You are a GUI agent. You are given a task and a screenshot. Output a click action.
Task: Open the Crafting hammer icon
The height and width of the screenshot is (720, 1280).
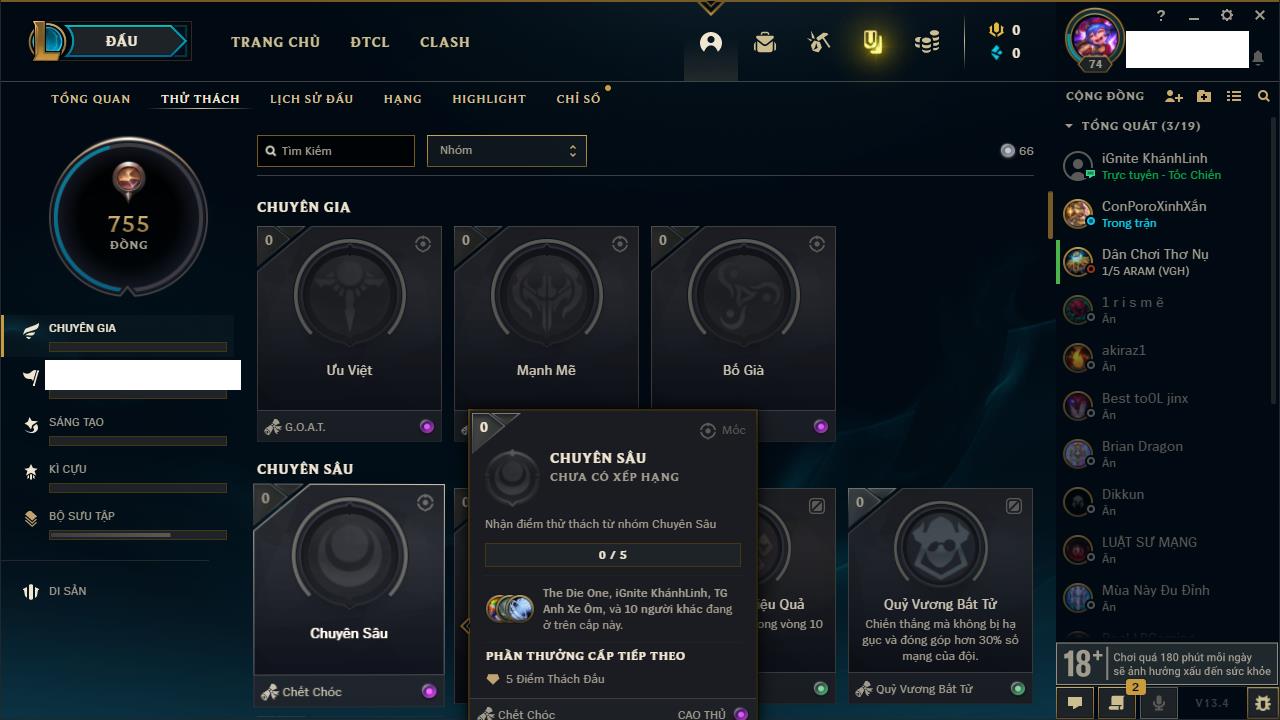point(819,42)
